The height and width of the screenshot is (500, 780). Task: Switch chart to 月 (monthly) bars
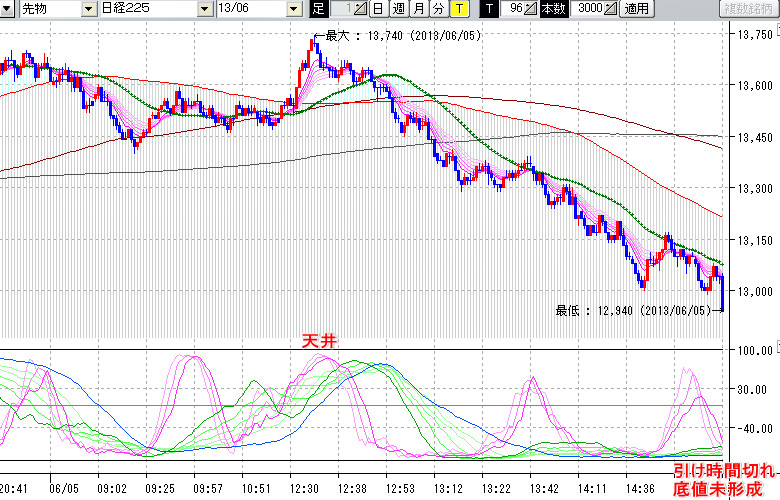(x=418, y=9)
